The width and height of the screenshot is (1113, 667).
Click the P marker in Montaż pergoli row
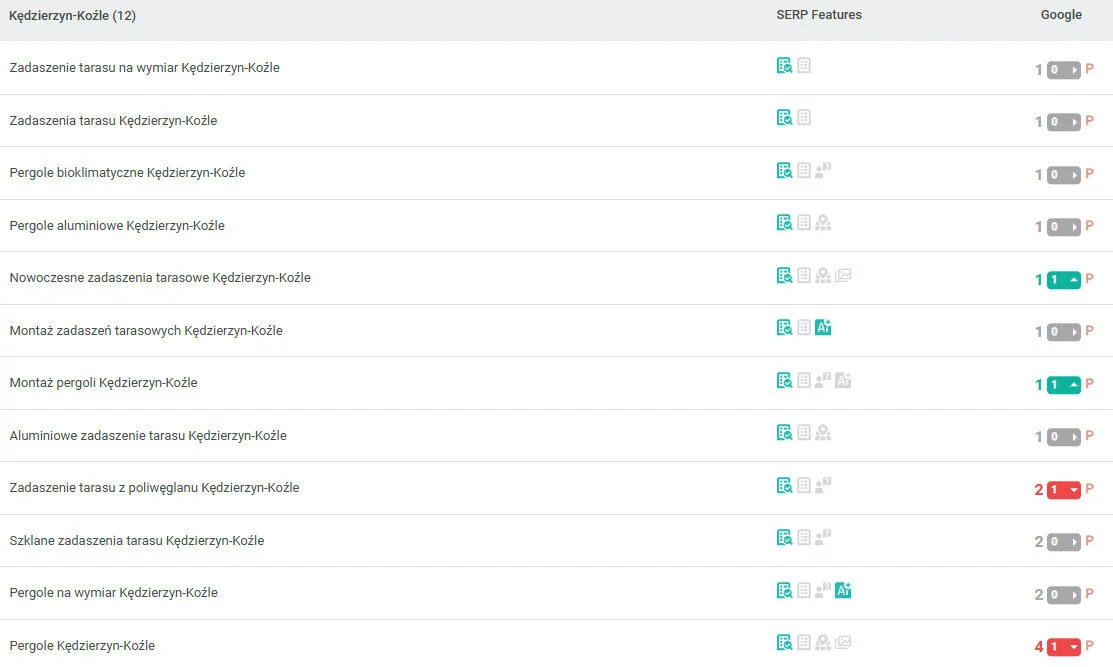1090,384
